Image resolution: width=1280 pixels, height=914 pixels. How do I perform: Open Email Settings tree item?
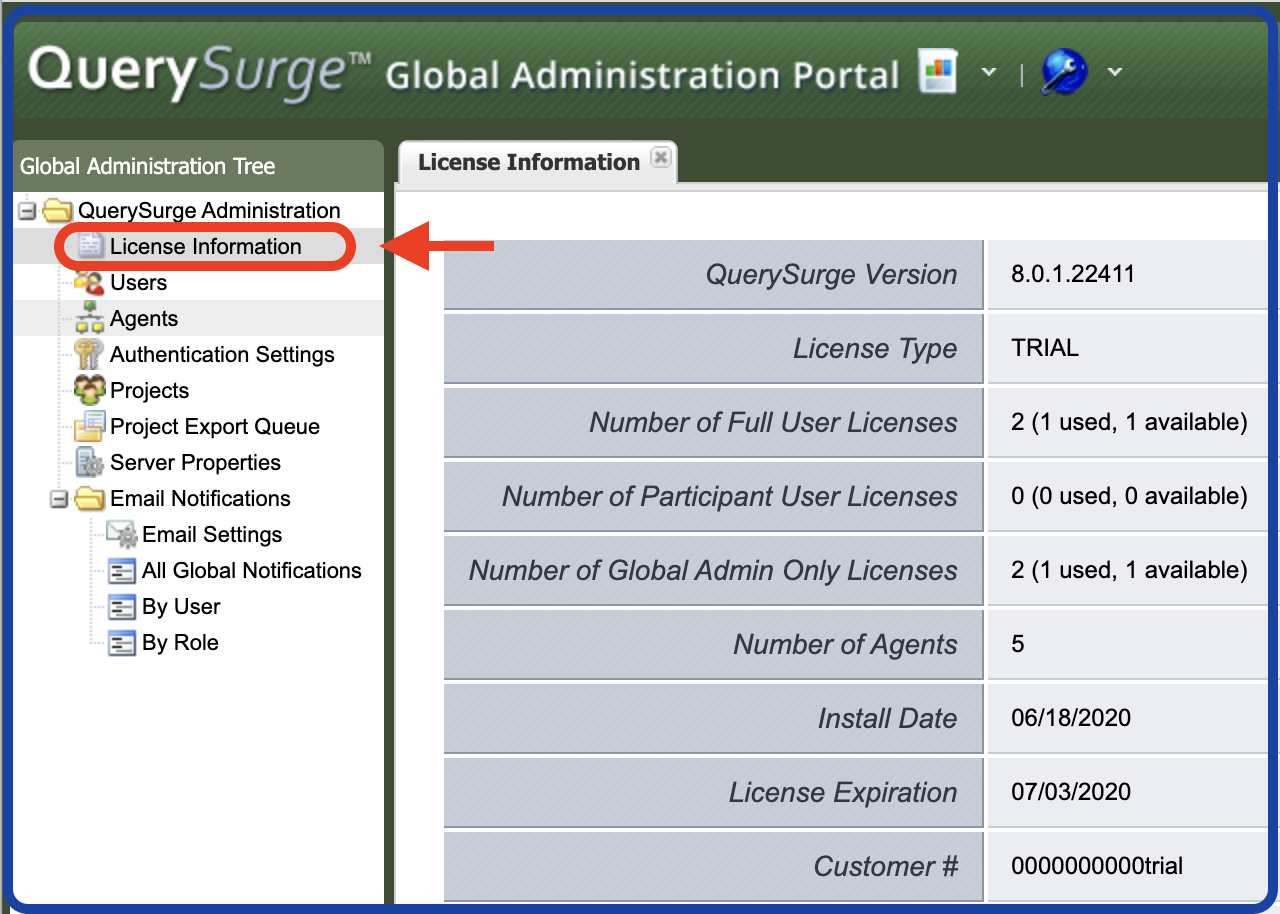click(x=212, y=535)
